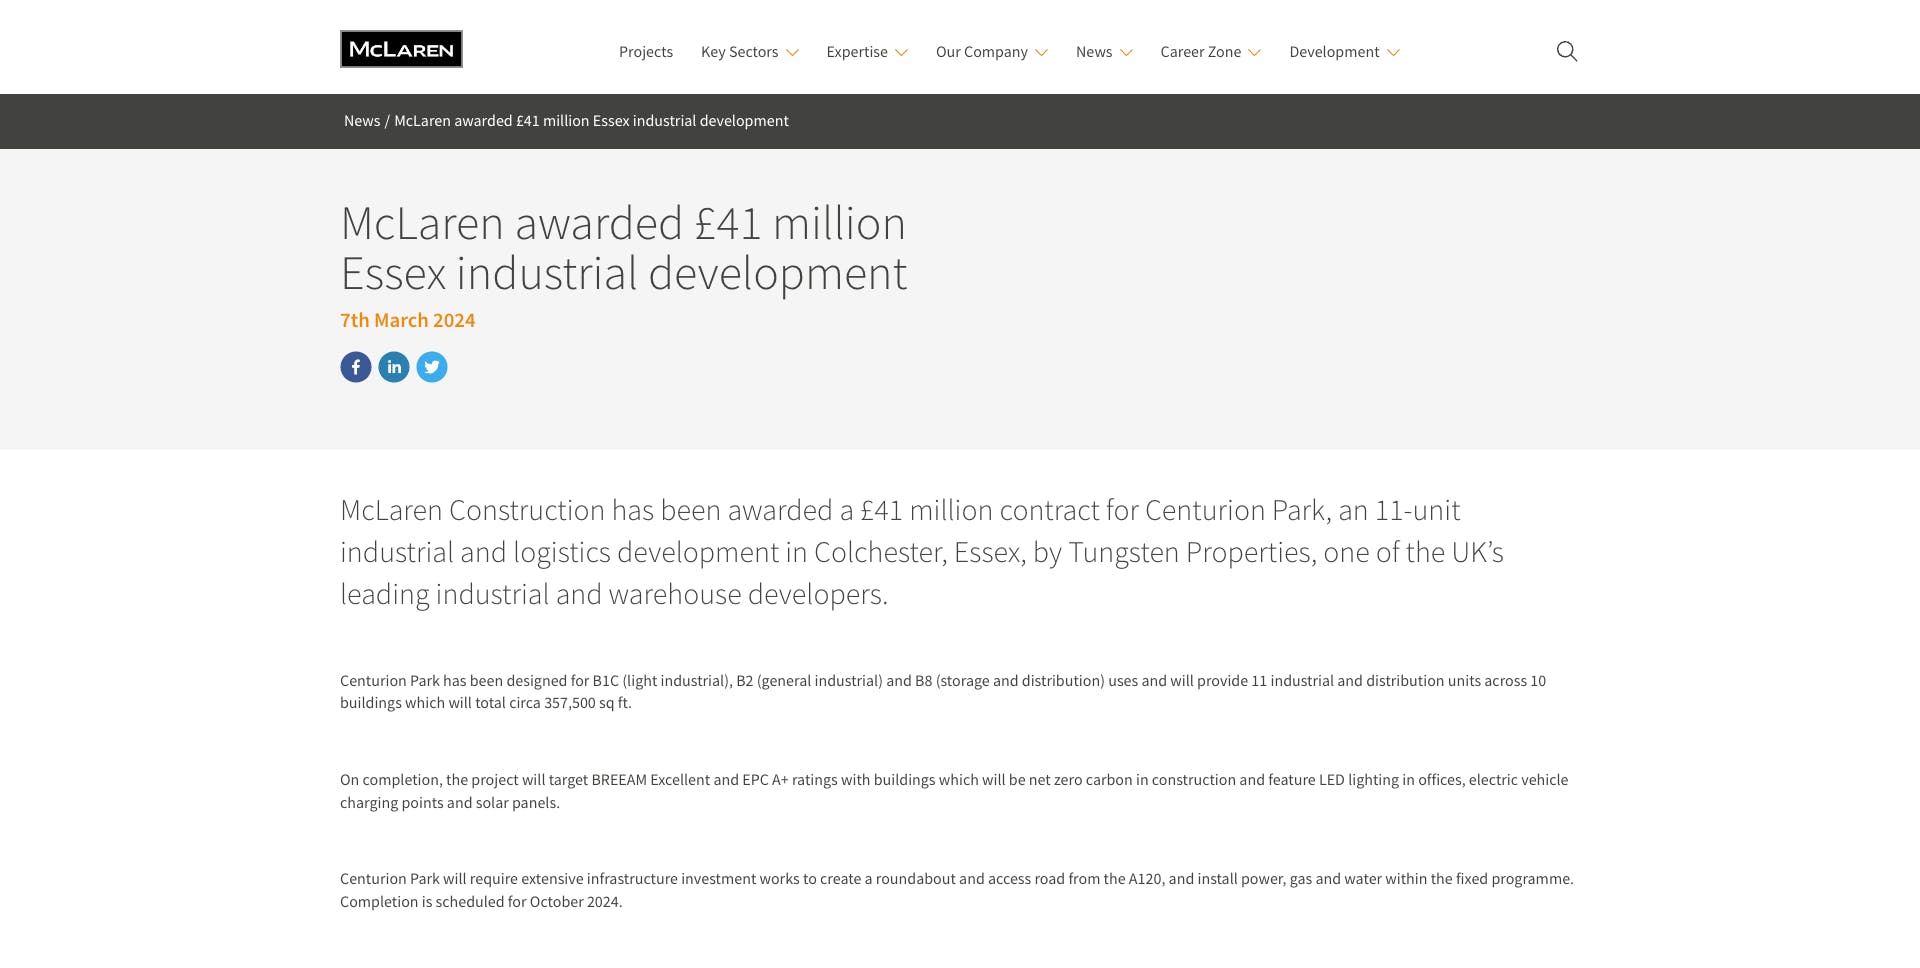
Task: Click the McLaren brand name in header
Action: point(401,48)
